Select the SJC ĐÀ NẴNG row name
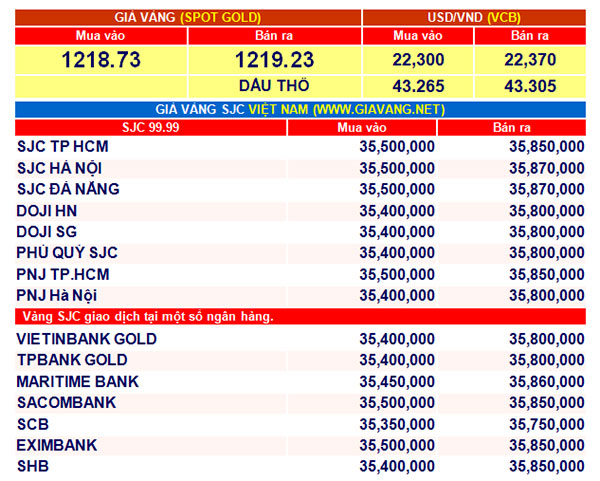Screen dimensions: 600x481 tap(68, 189)
